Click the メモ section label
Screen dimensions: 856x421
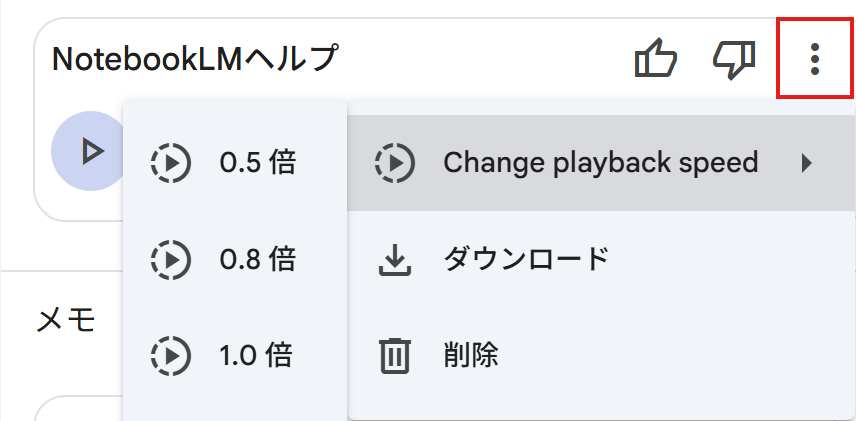click(66, 320)
